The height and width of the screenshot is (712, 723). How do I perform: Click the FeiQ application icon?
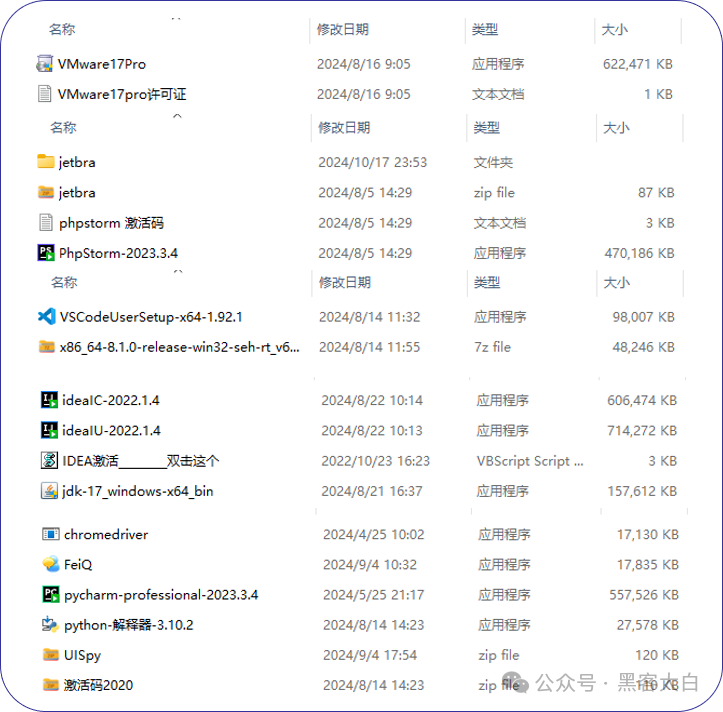click(51, 564)
